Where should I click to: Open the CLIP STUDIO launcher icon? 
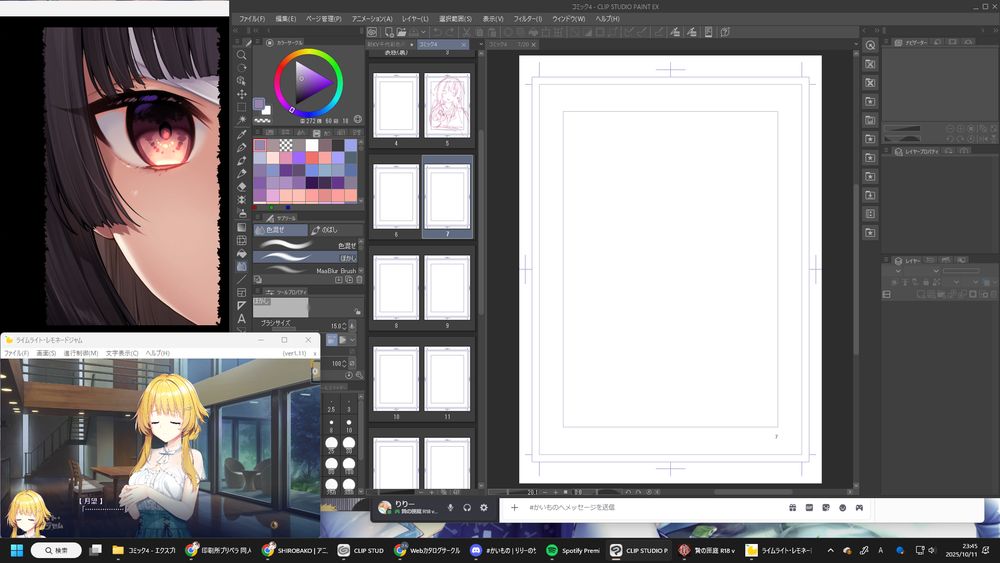[x=372, y=32]
